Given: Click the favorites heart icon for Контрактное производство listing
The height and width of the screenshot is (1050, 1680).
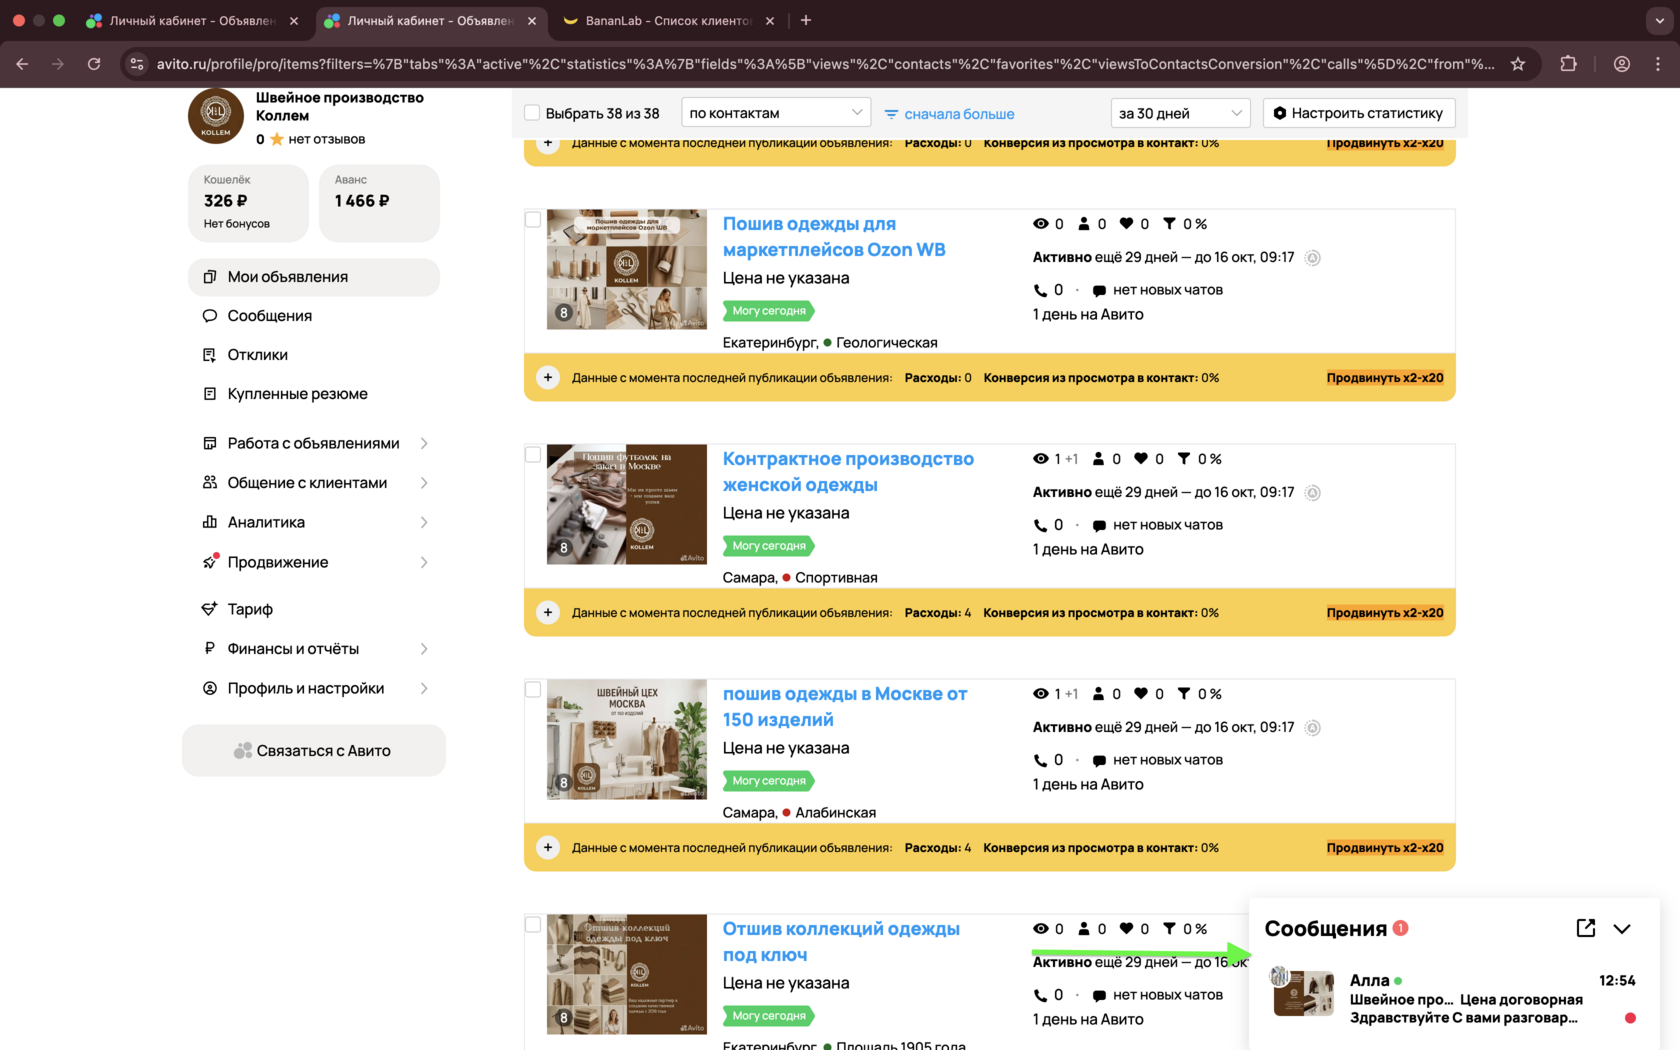Looking at the screenshot, I should pyautogui.click(x=1141, y=459).
